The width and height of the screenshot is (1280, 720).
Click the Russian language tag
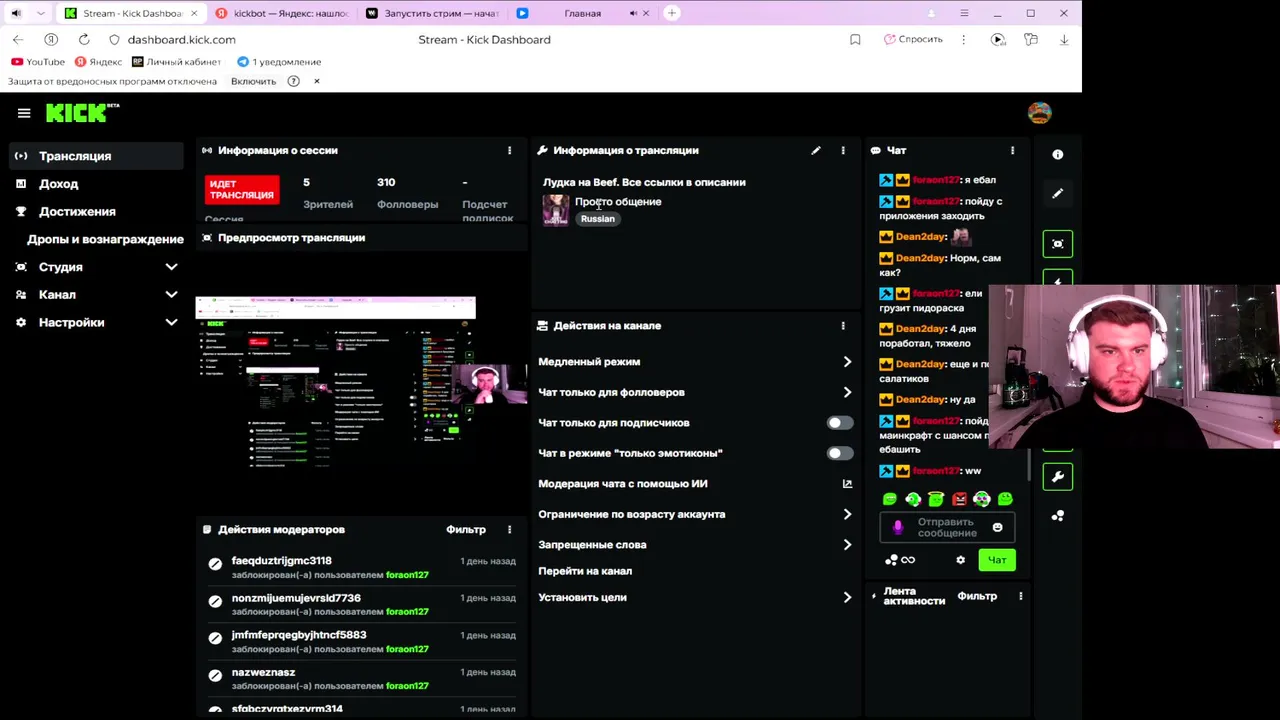click(x=598, y=219)
